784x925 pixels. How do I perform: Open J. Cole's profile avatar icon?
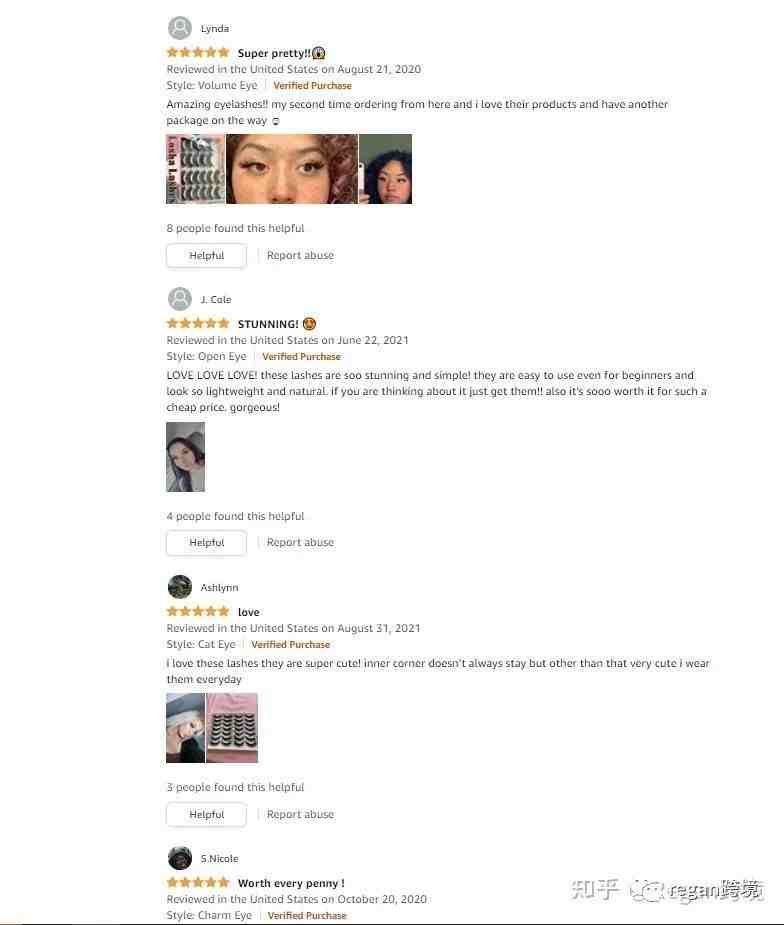coord(180,299)
